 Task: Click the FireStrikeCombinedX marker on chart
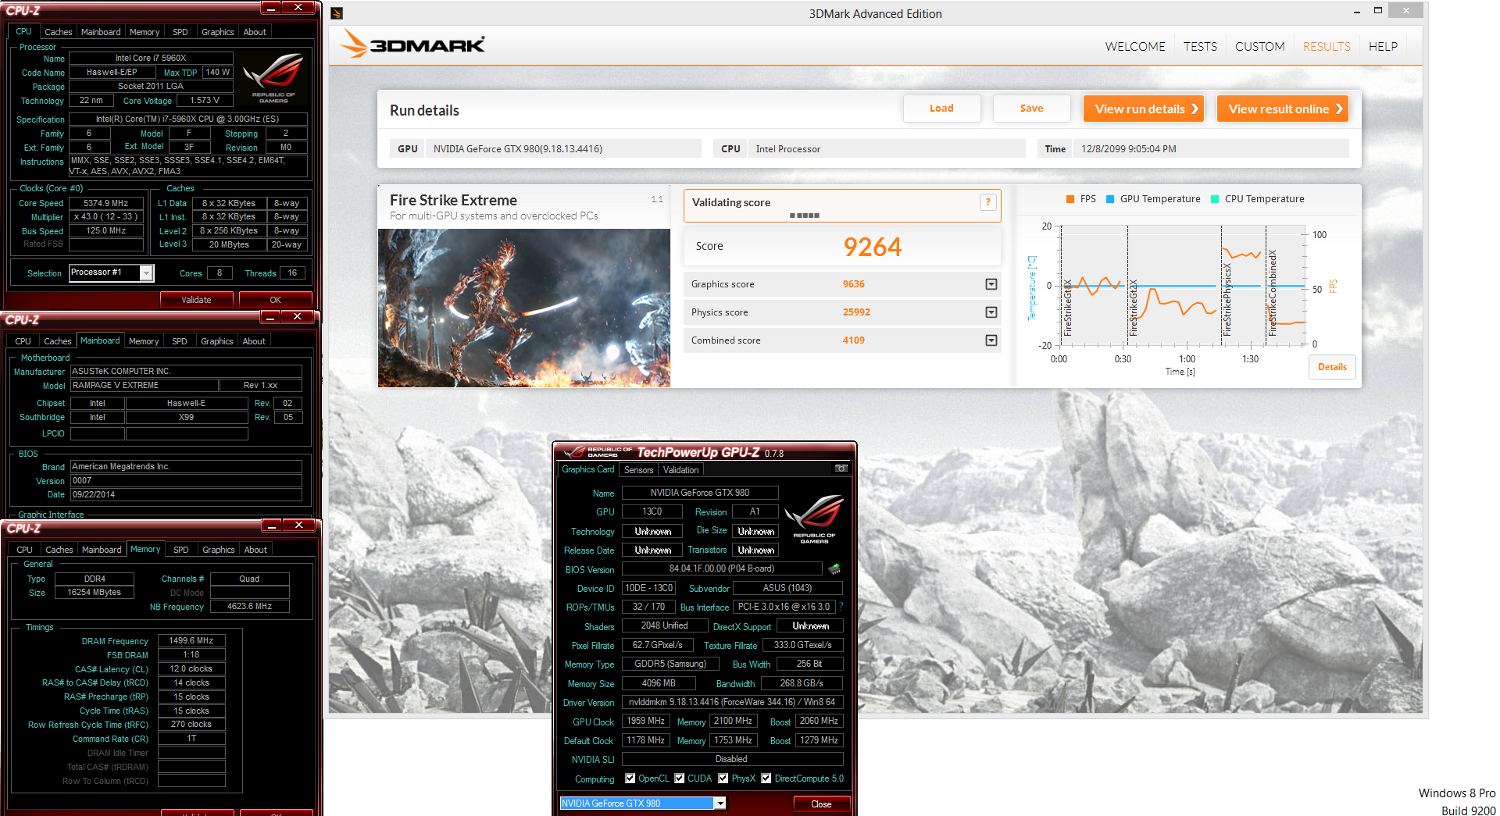pyautogui.click(x=1272, y=293)
